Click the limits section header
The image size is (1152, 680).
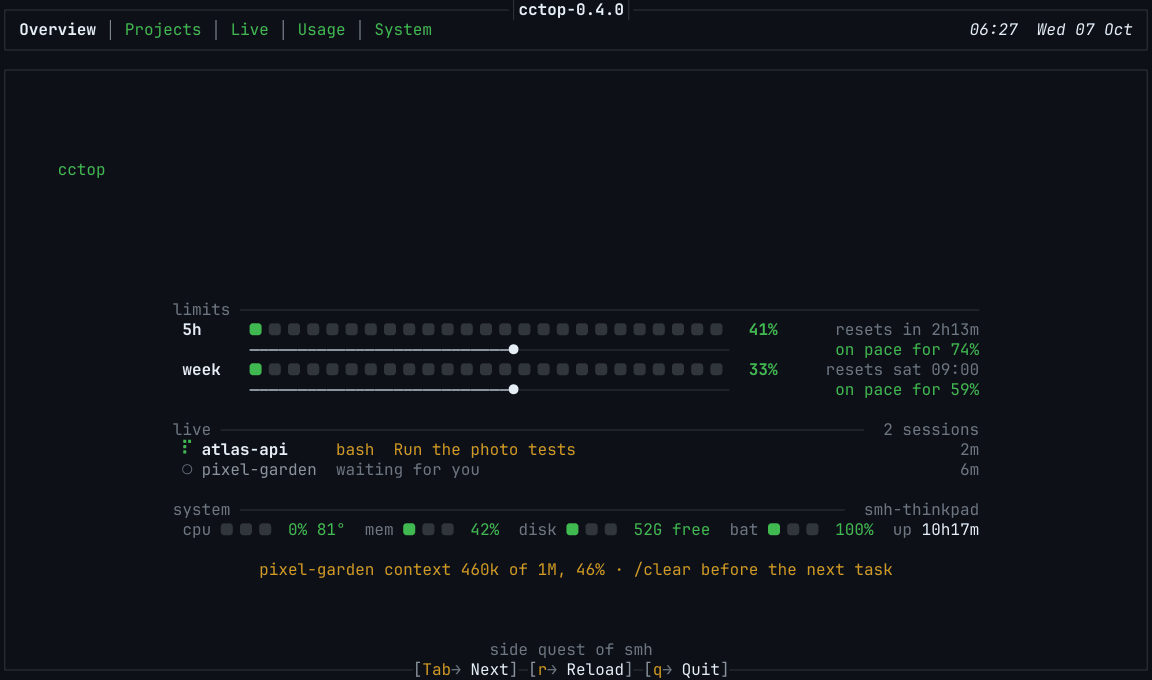click(x=201, y=309)
